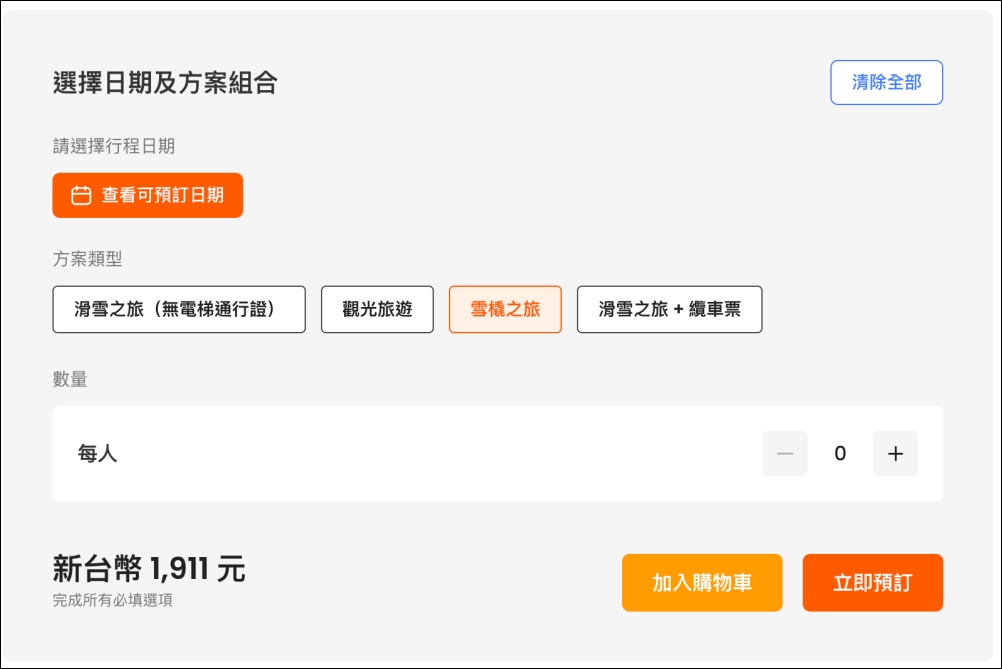Deselect the highlighted 雪橇之旅 option
The width and height of the screenshot is (1002, 669).
505,309
